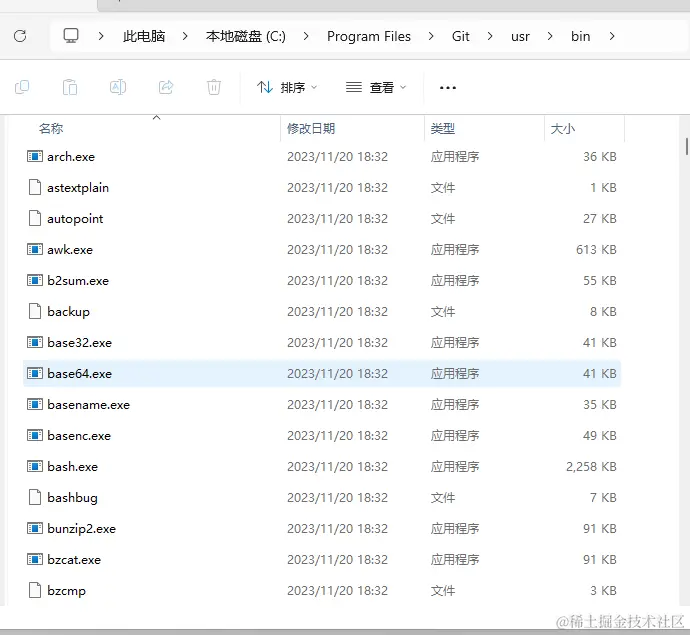Open the 查看 view dropdown
Image resolution: width=690 pixels, height=635 pixels.
376,87
